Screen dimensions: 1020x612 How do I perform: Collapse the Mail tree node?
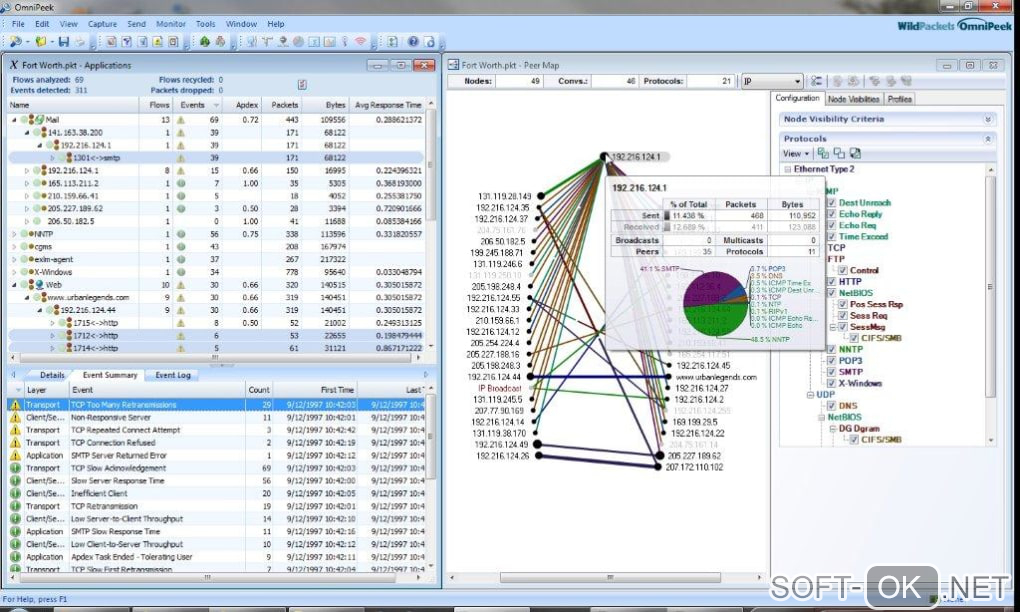[x=14, y=120]
